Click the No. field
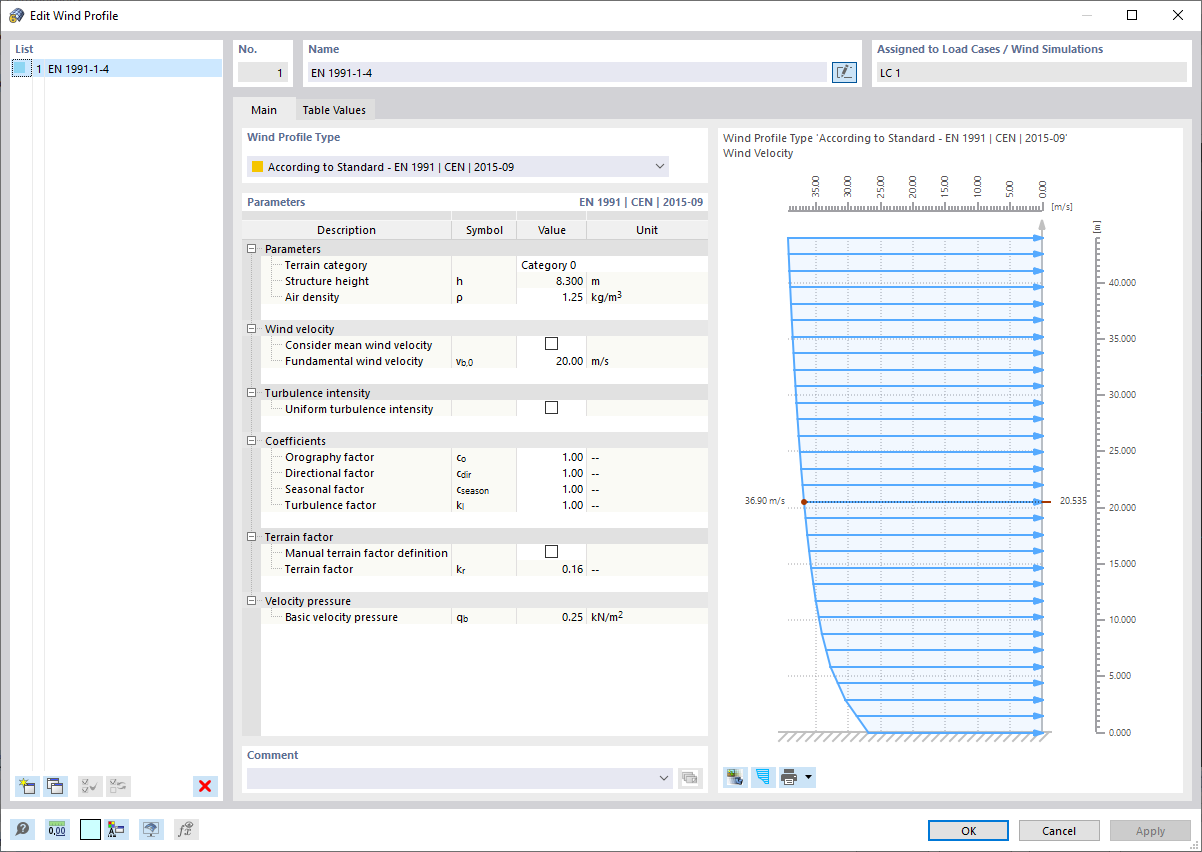The width and height of the screenshot is (1202, 852). (x=263, y=72)
